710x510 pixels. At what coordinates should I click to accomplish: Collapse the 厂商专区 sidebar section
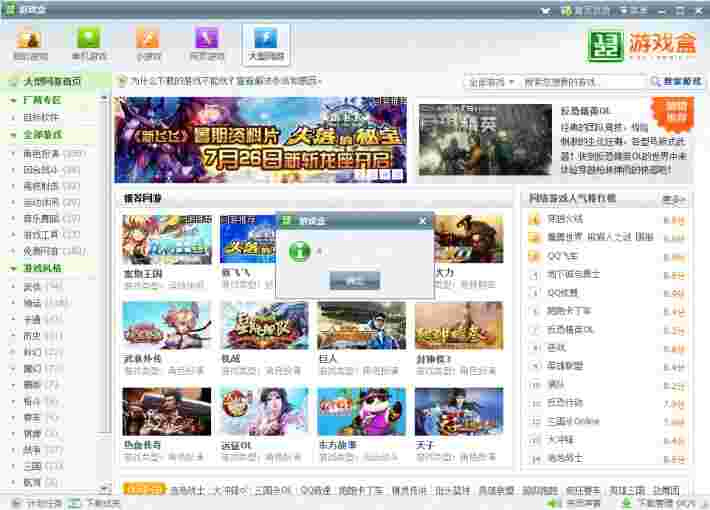click(13, 100)
